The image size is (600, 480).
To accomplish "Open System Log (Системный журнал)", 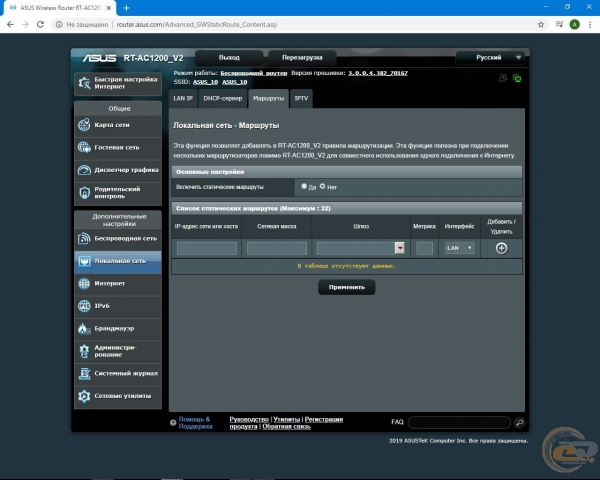I will (118, 374).
